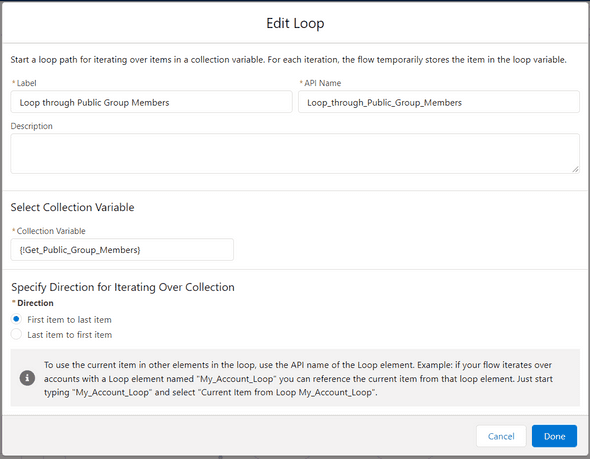
Task: Click the Collection Variable field caption
Action: pos(49,231)
